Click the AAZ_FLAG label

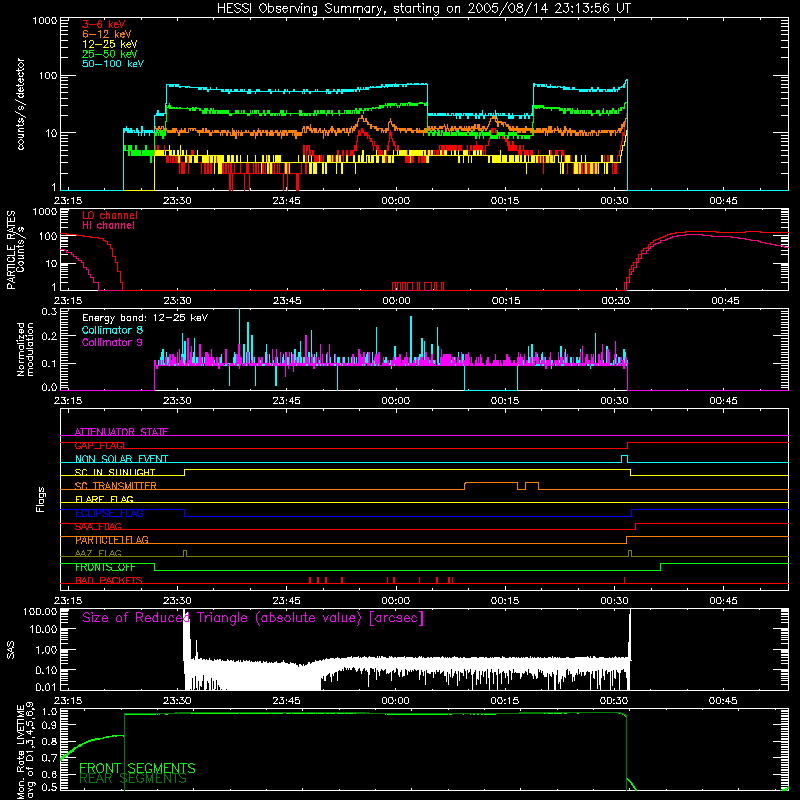click(x=98, y=553)
